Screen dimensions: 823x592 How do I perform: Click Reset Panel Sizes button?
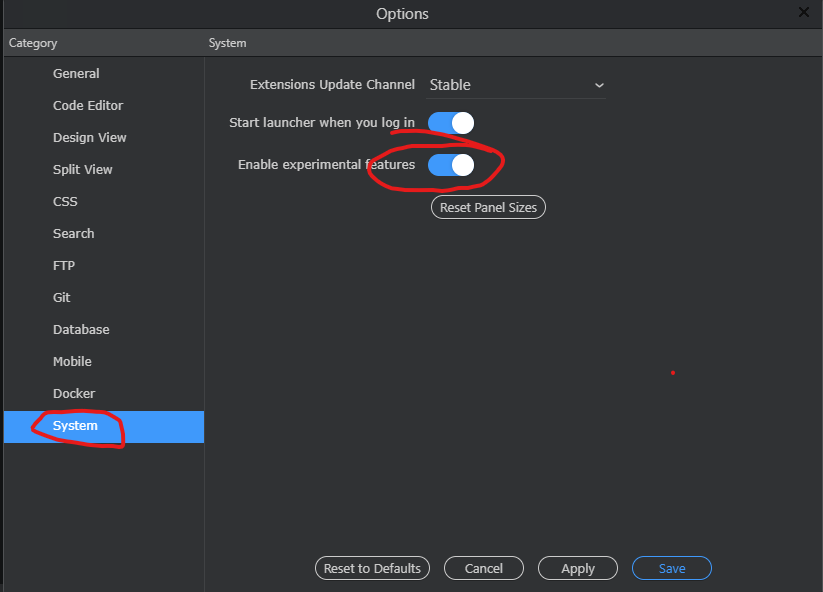click(488, 207)
